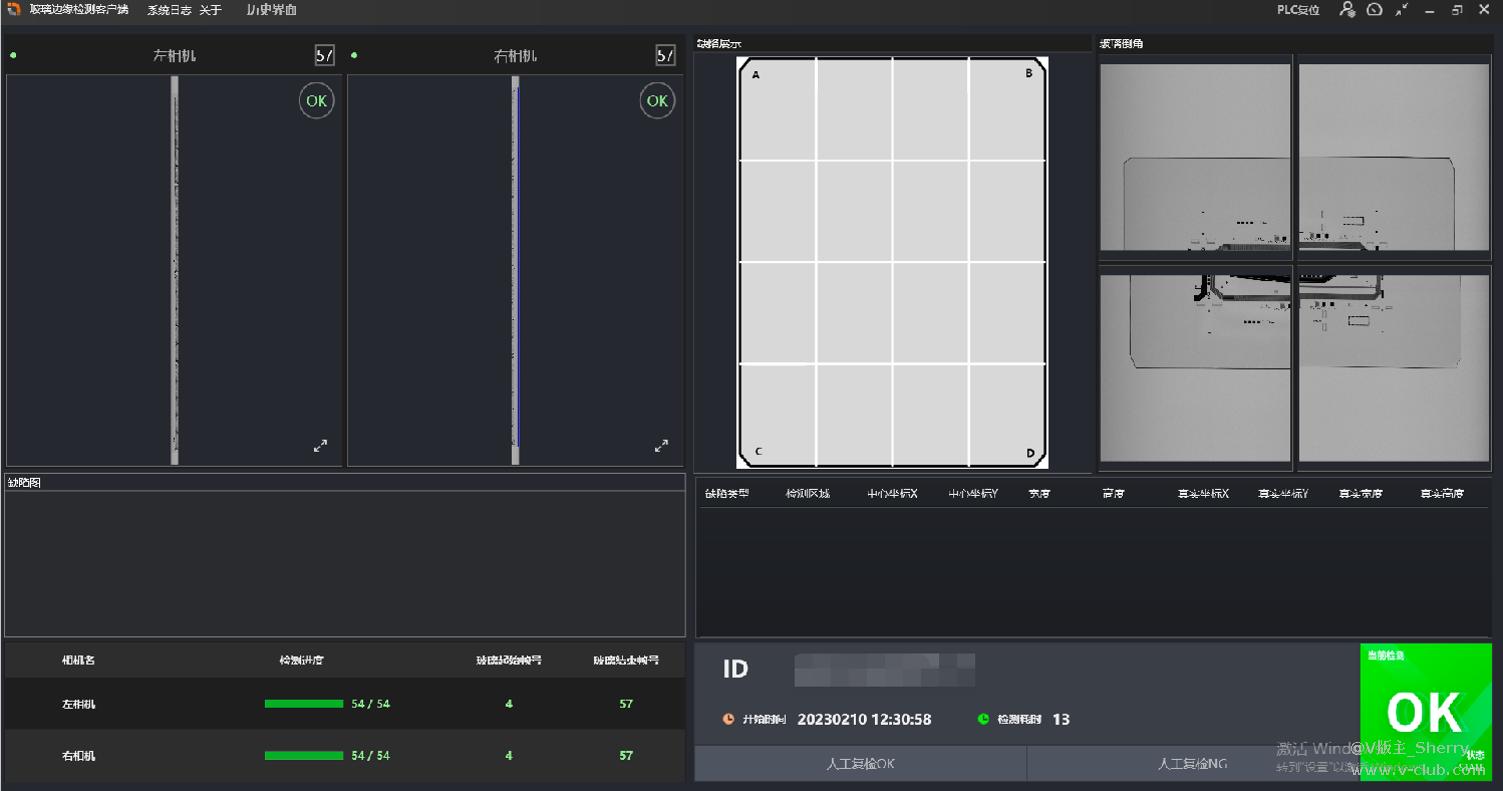Open the top-left glass corner thumbnail
This screenshot has height=791, width=1503.
coord(1195,157)
